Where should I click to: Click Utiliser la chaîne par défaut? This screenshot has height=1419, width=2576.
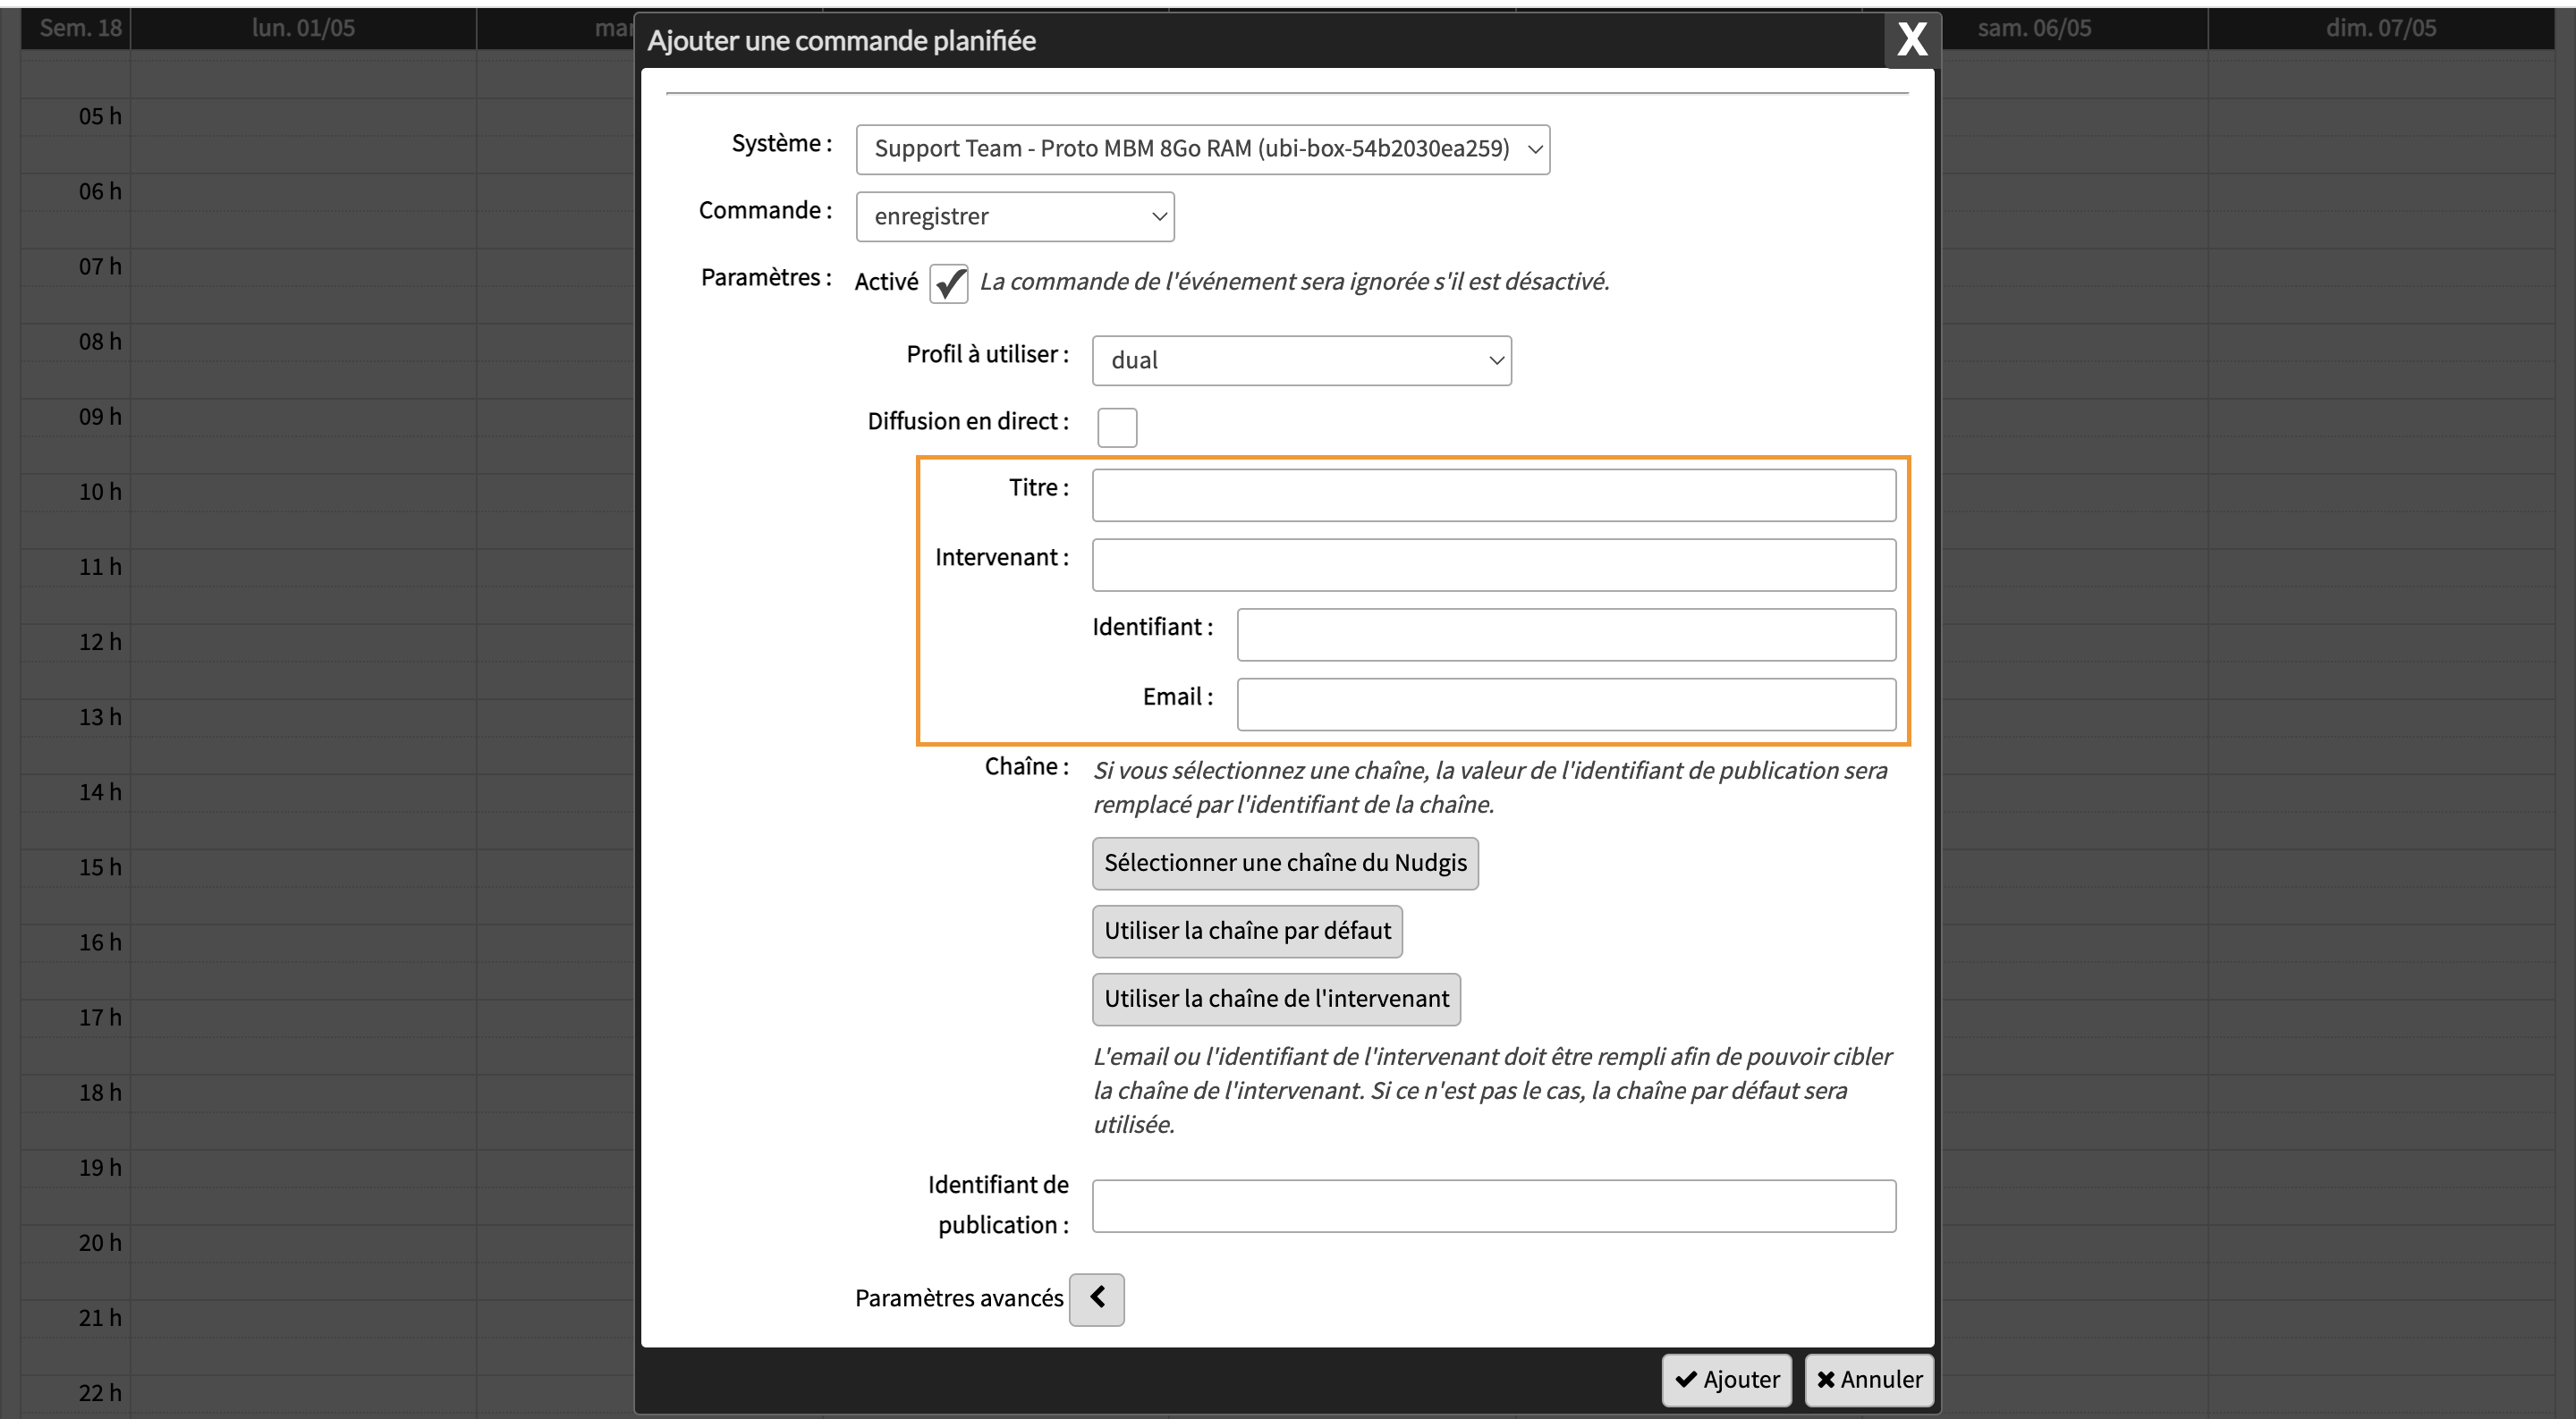tap(1247, 932)
